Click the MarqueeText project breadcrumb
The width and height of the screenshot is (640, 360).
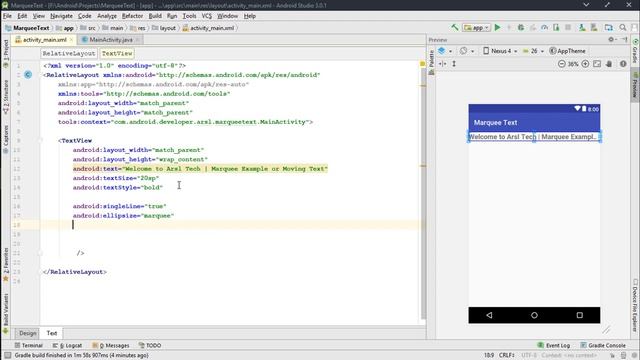tap(27, 28)
